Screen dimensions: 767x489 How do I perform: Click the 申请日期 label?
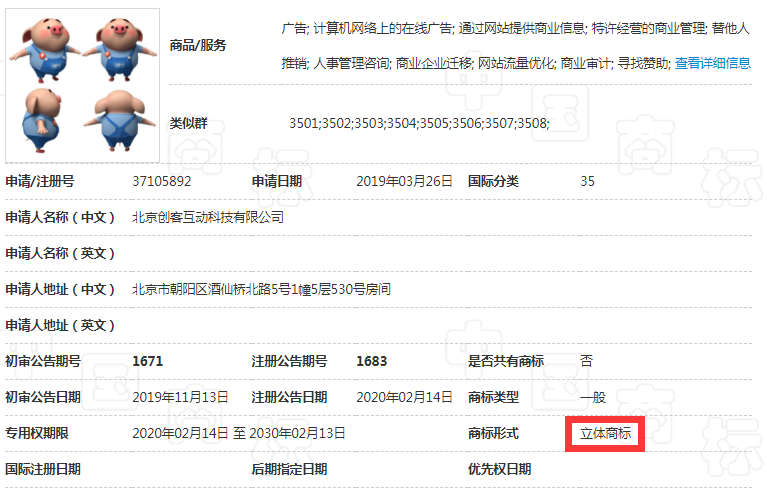tap(276, 181)
